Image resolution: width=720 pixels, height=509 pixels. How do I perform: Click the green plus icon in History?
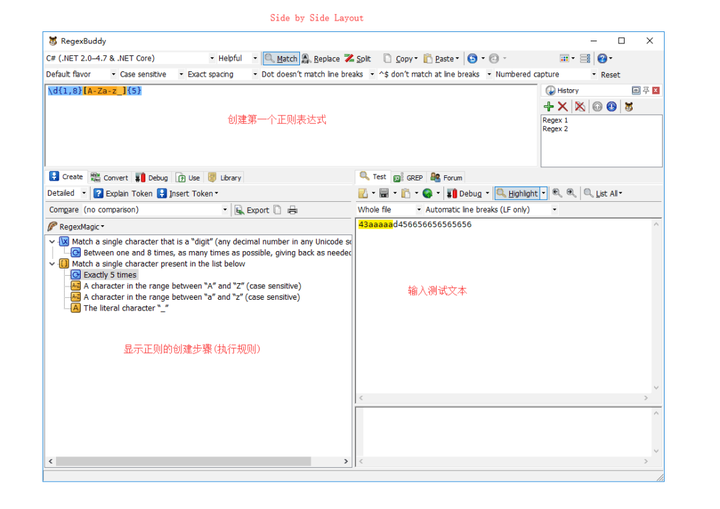click(x=548, y=107)
